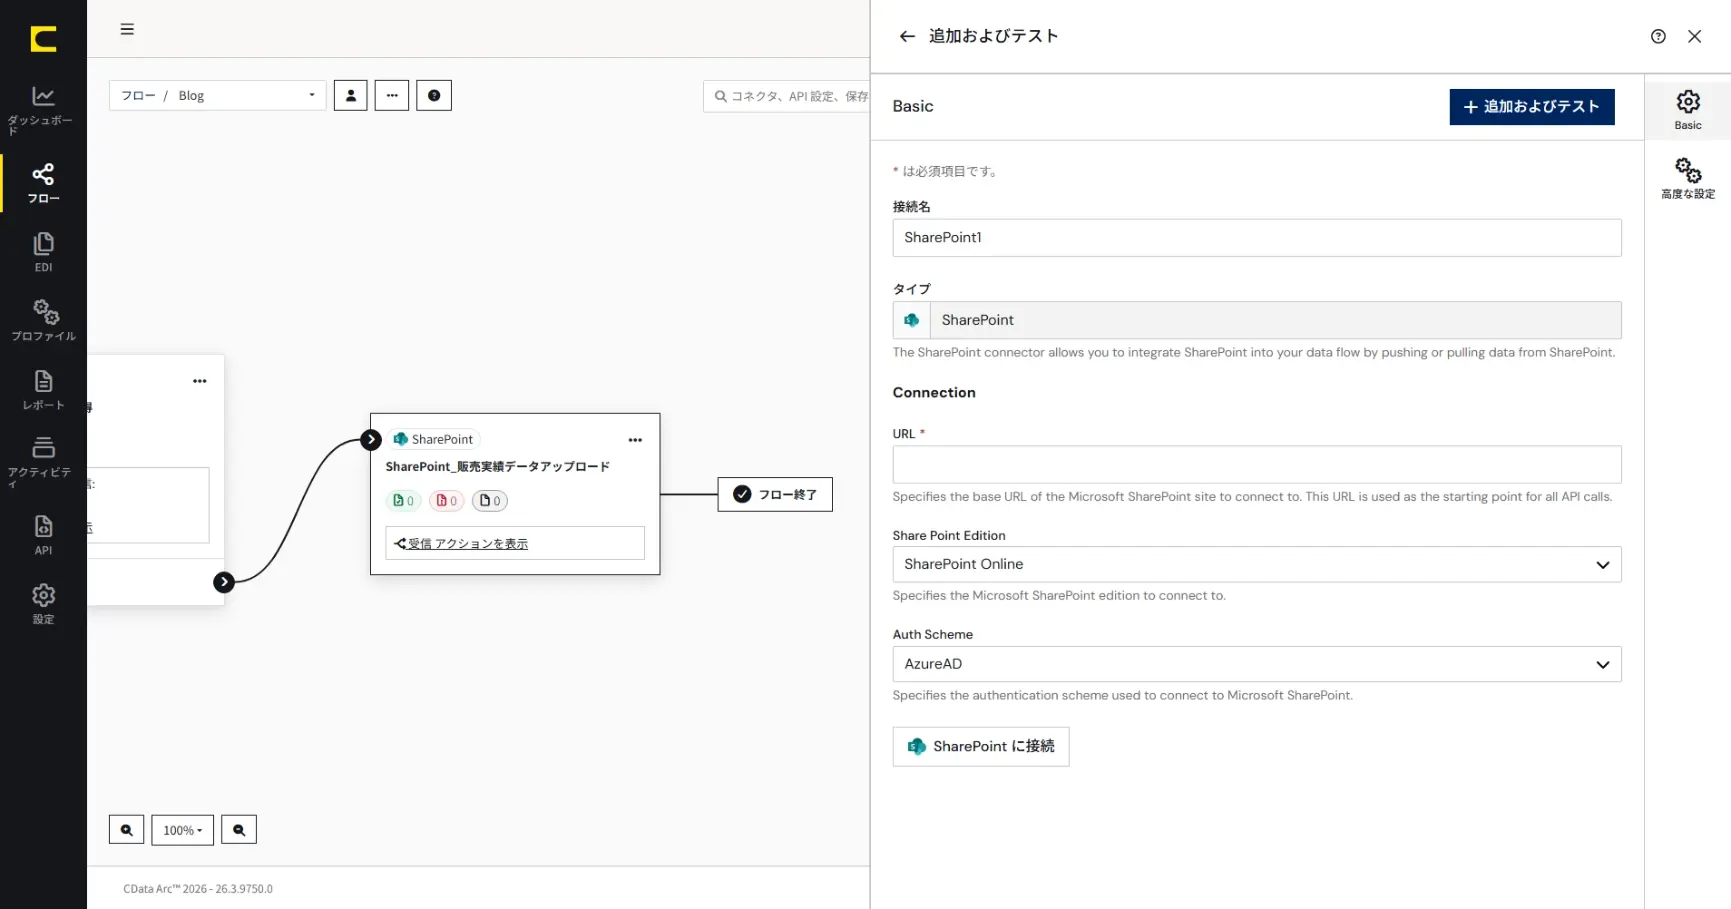This screenshot has width=1731, height=909.
Task: Open the API sidebar page
Action: [43, 535]
